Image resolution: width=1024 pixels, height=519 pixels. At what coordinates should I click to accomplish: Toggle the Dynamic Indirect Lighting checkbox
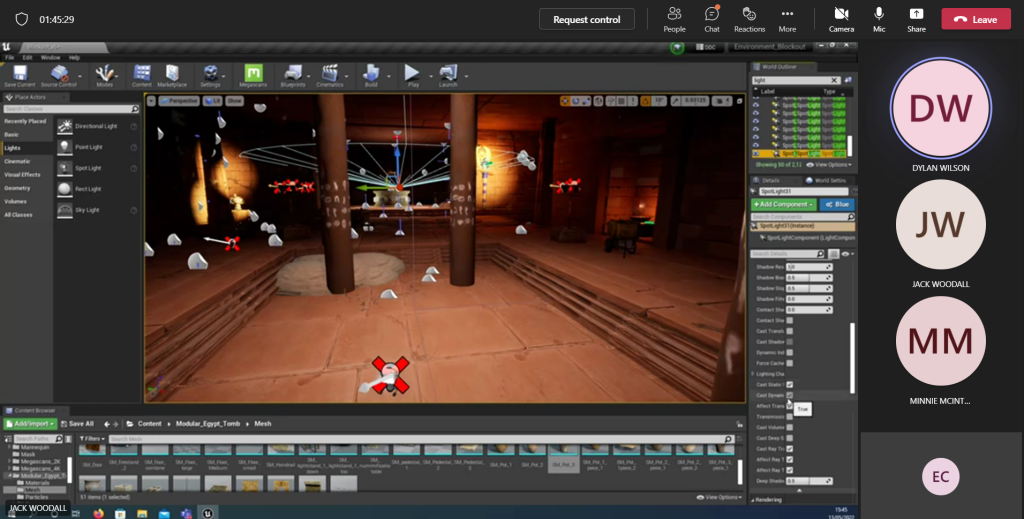coord(790,353)
